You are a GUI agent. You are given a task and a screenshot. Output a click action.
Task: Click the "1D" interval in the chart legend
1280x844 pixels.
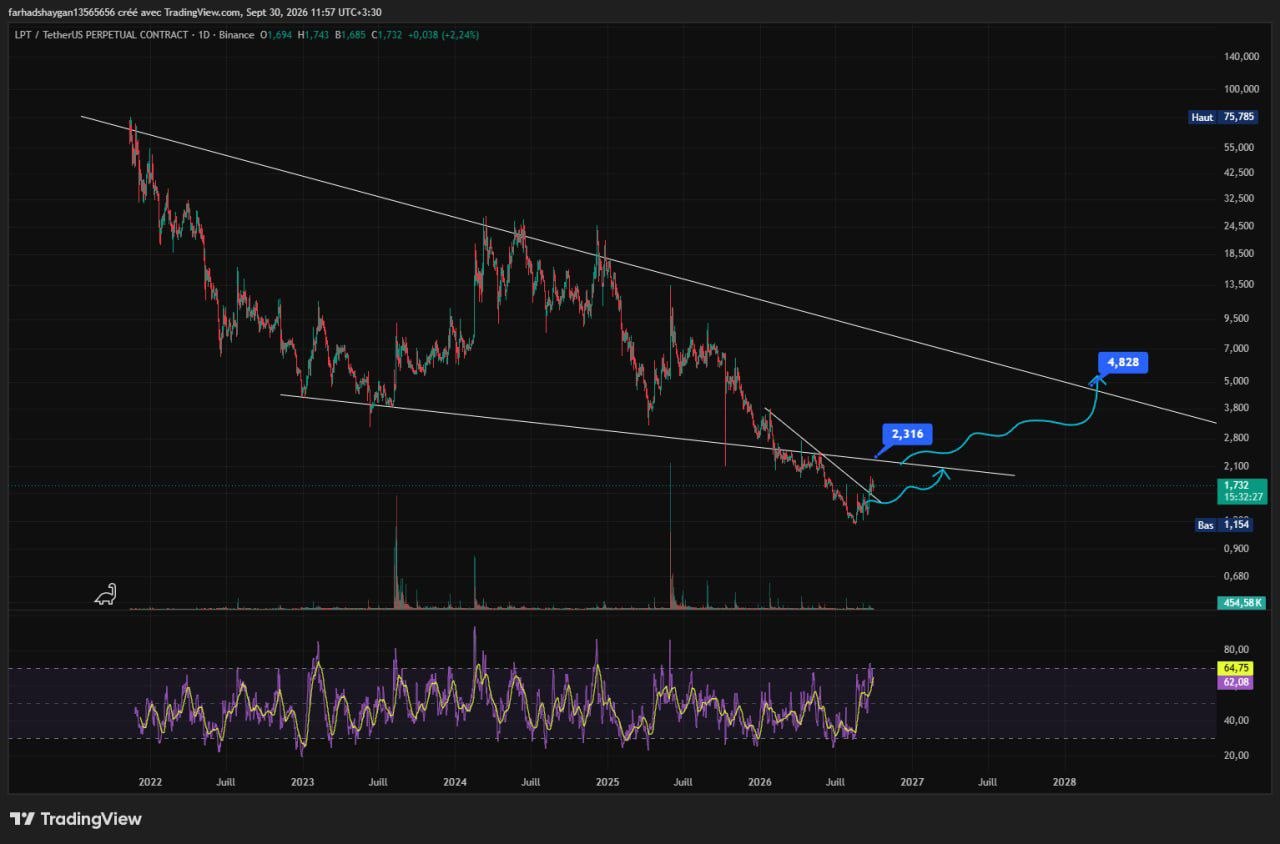tap(206, 35)
